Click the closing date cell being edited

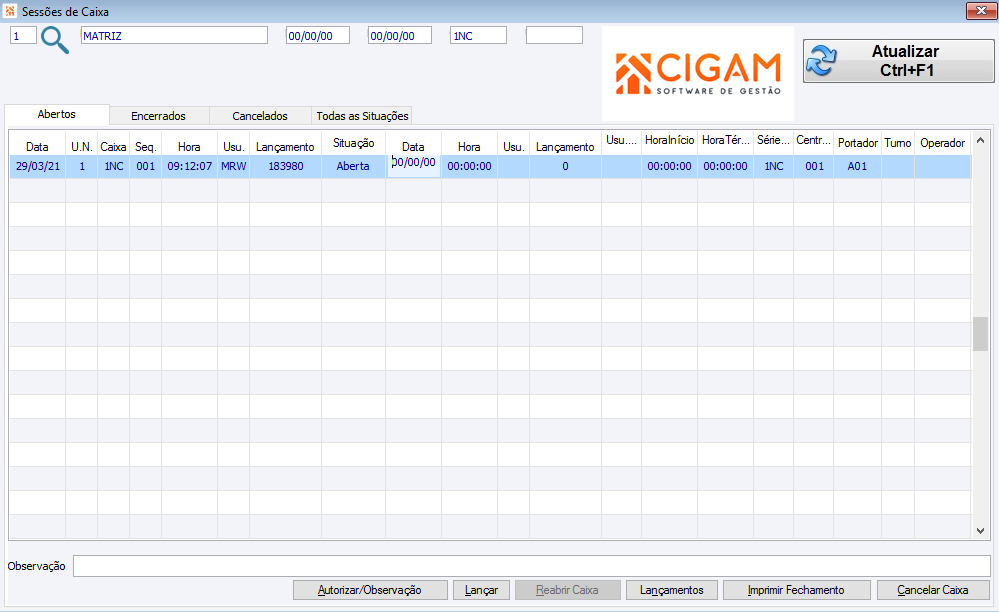tap(413, 165)
